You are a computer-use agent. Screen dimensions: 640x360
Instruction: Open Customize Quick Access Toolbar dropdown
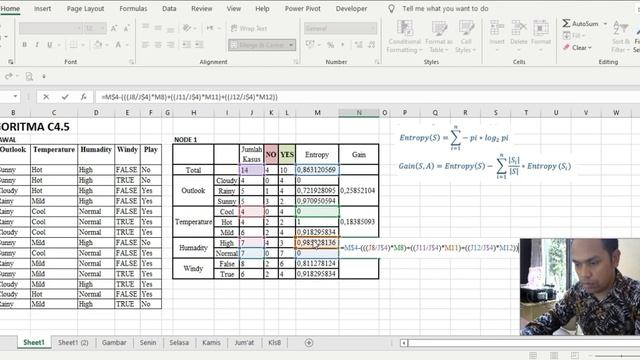(x=44, y=76)
